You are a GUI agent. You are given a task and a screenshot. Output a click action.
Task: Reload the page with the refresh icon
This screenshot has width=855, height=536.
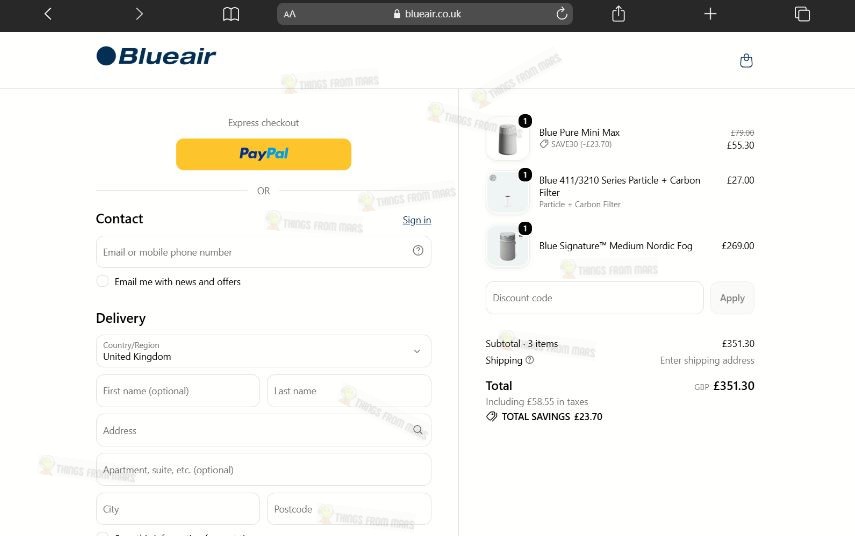(562, 14)
